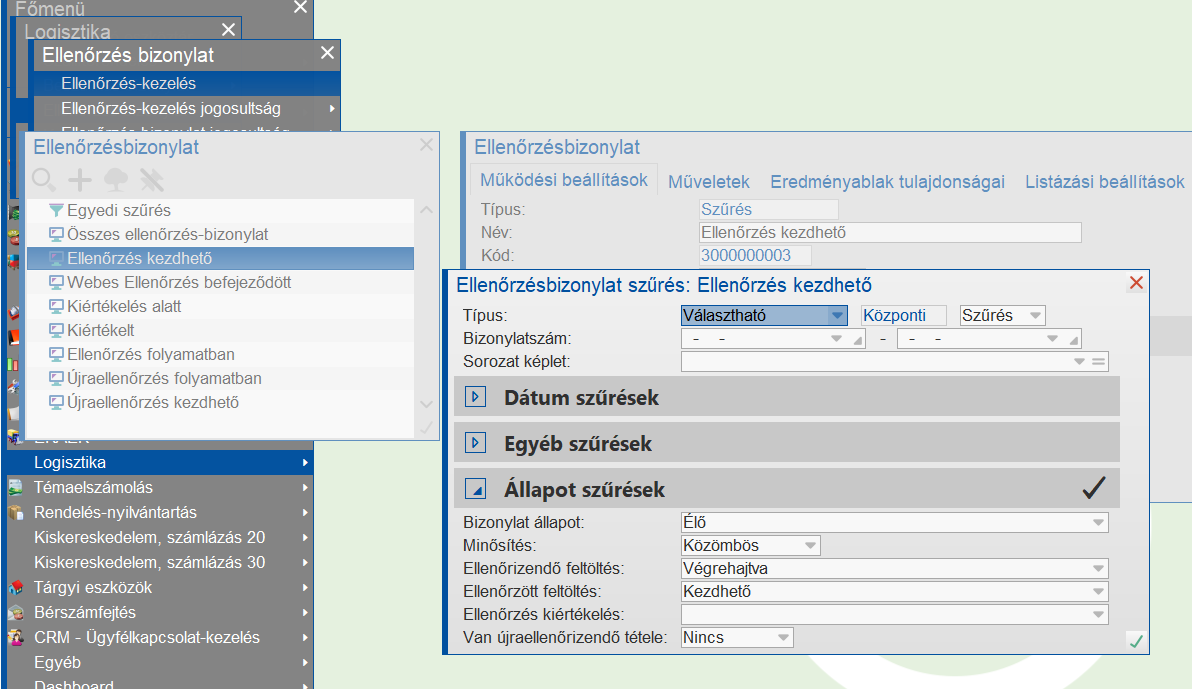Open the Ellenőrizendő feltöltés dropdown

coord(1098,568)
